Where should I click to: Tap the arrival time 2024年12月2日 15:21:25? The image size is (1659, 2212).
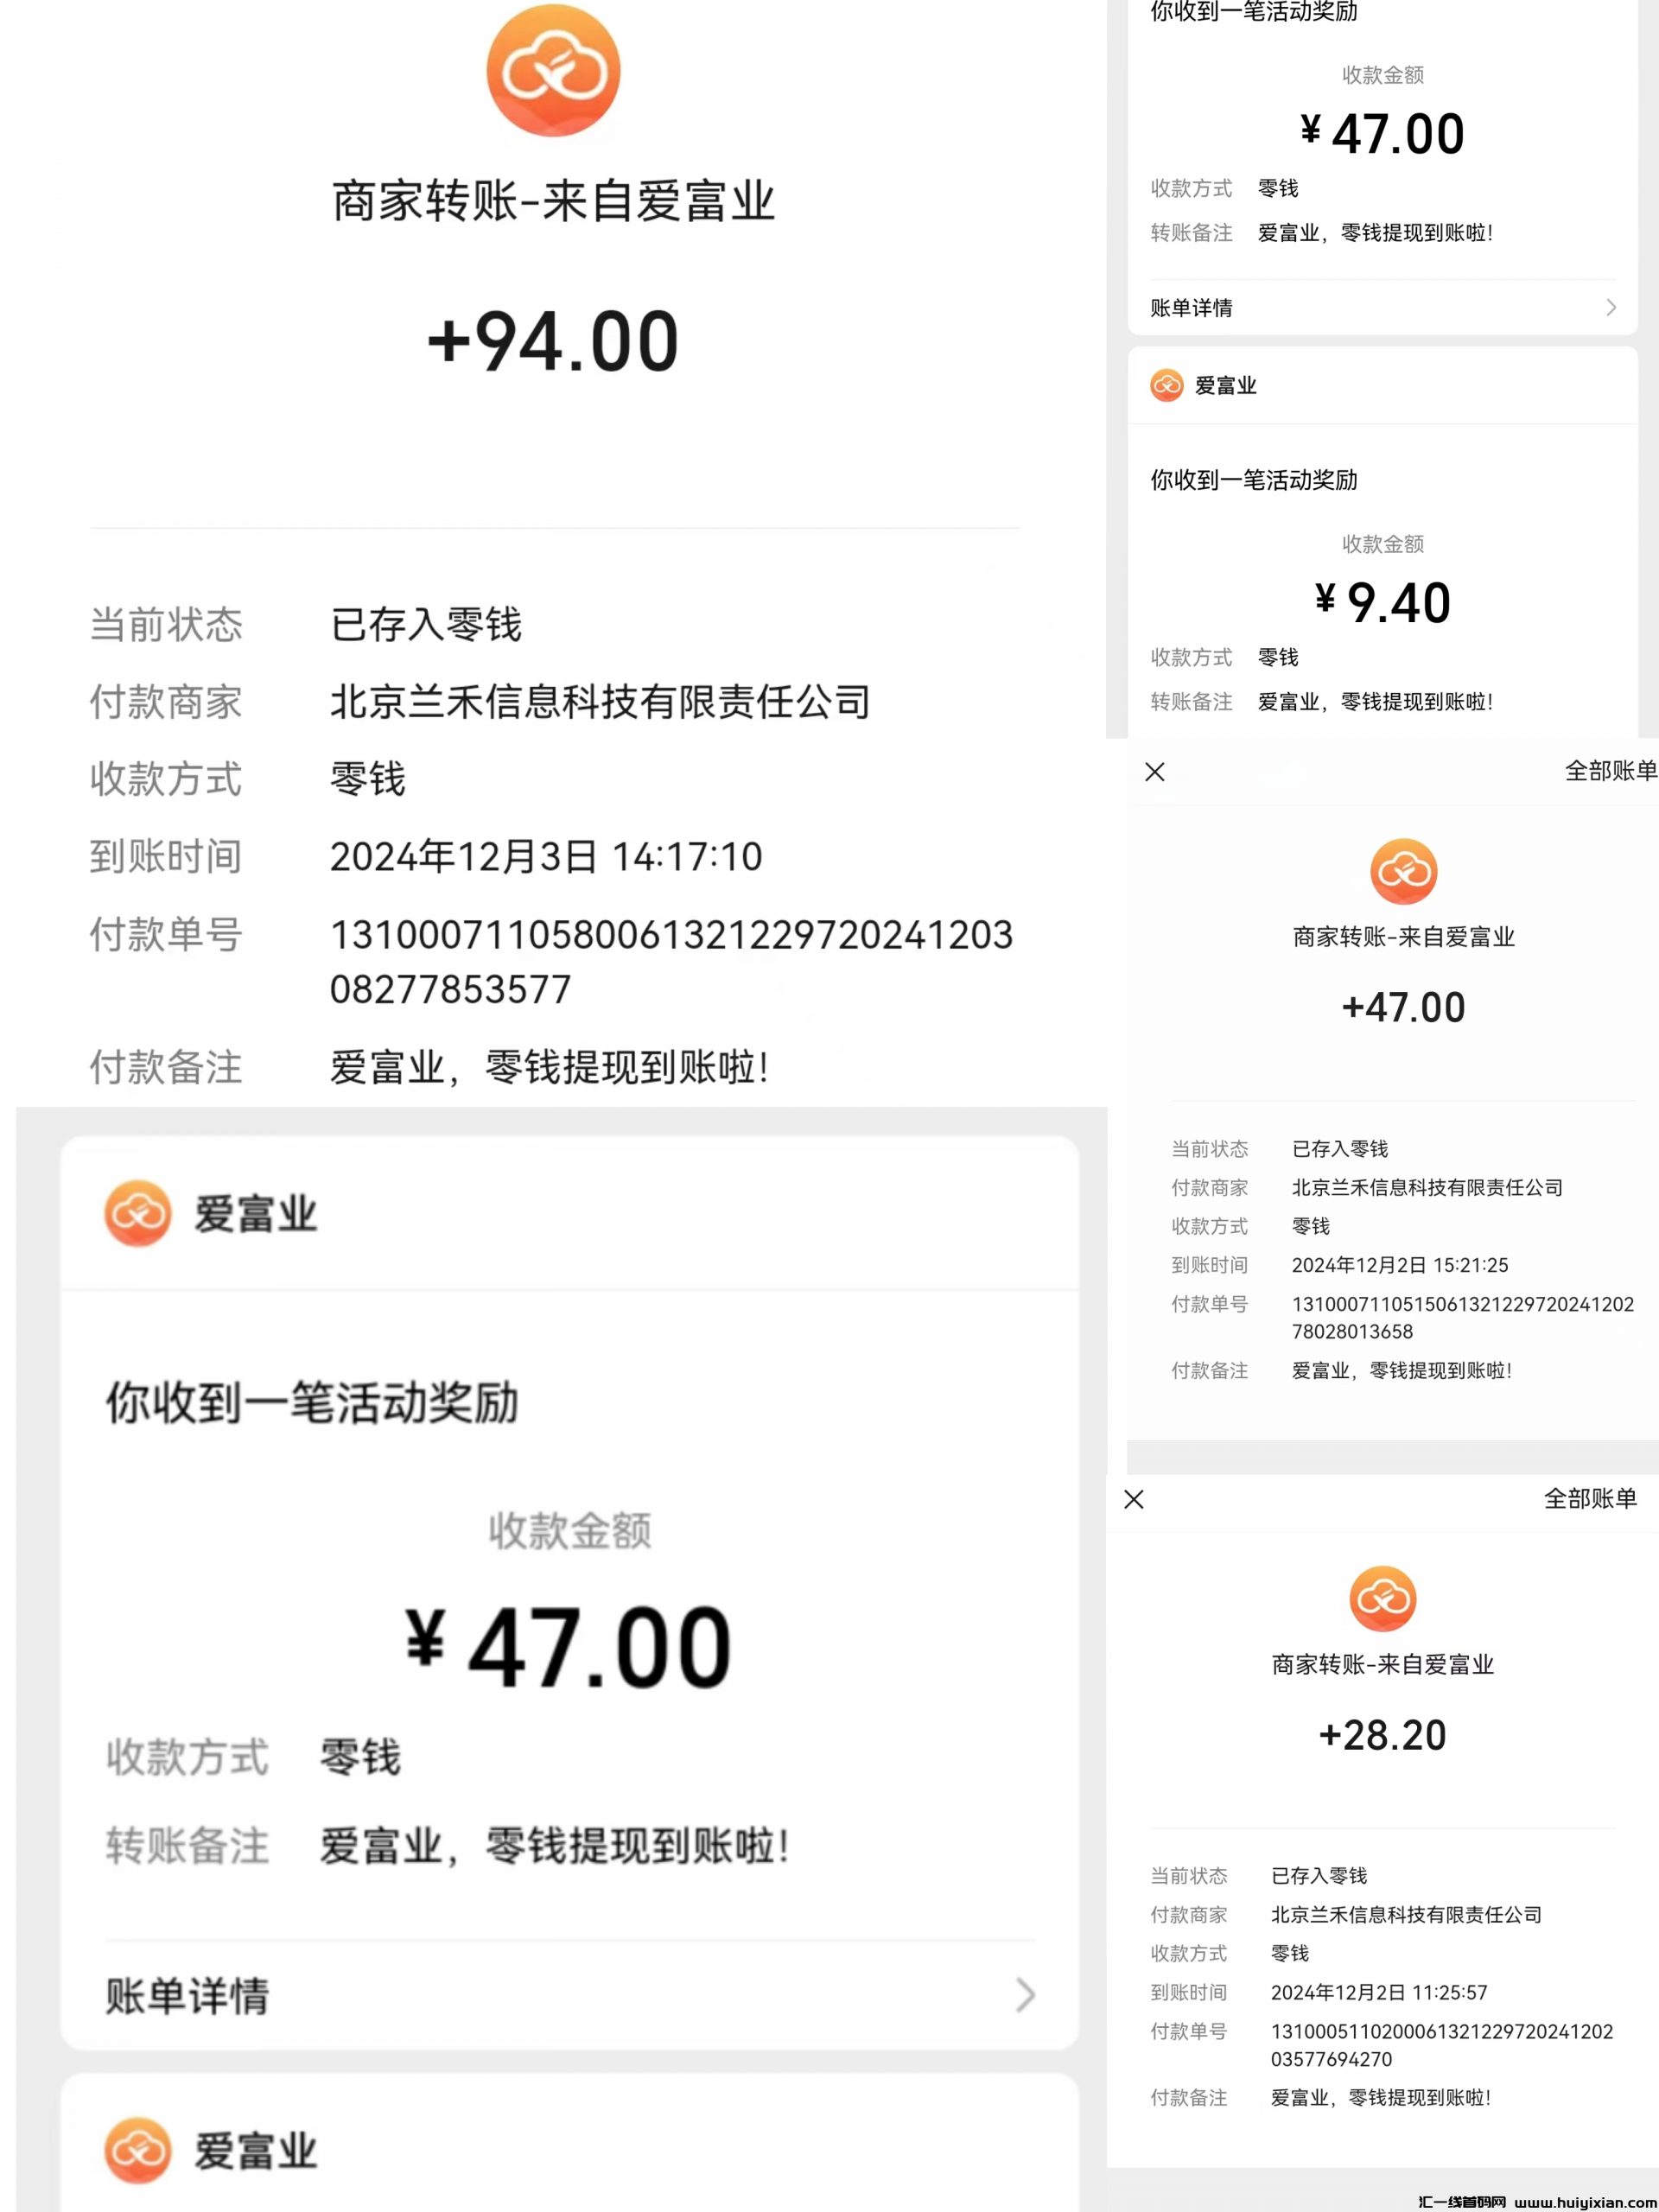[x=1399, y=1265]
